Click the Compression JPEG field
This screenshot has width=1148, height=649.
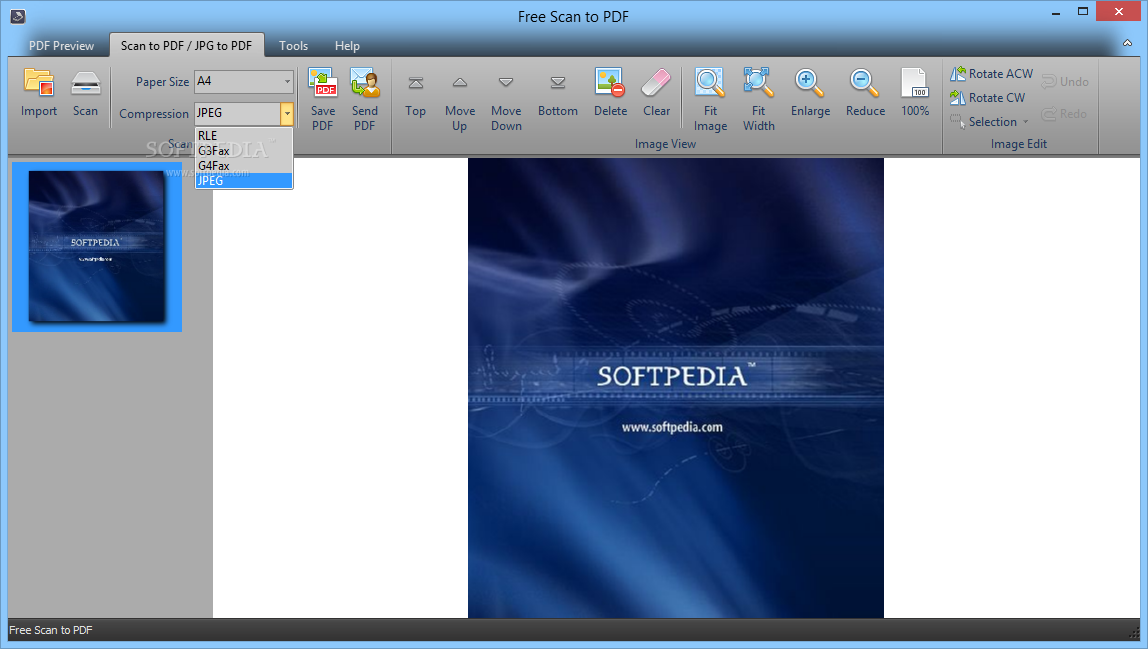coord(237,113)
